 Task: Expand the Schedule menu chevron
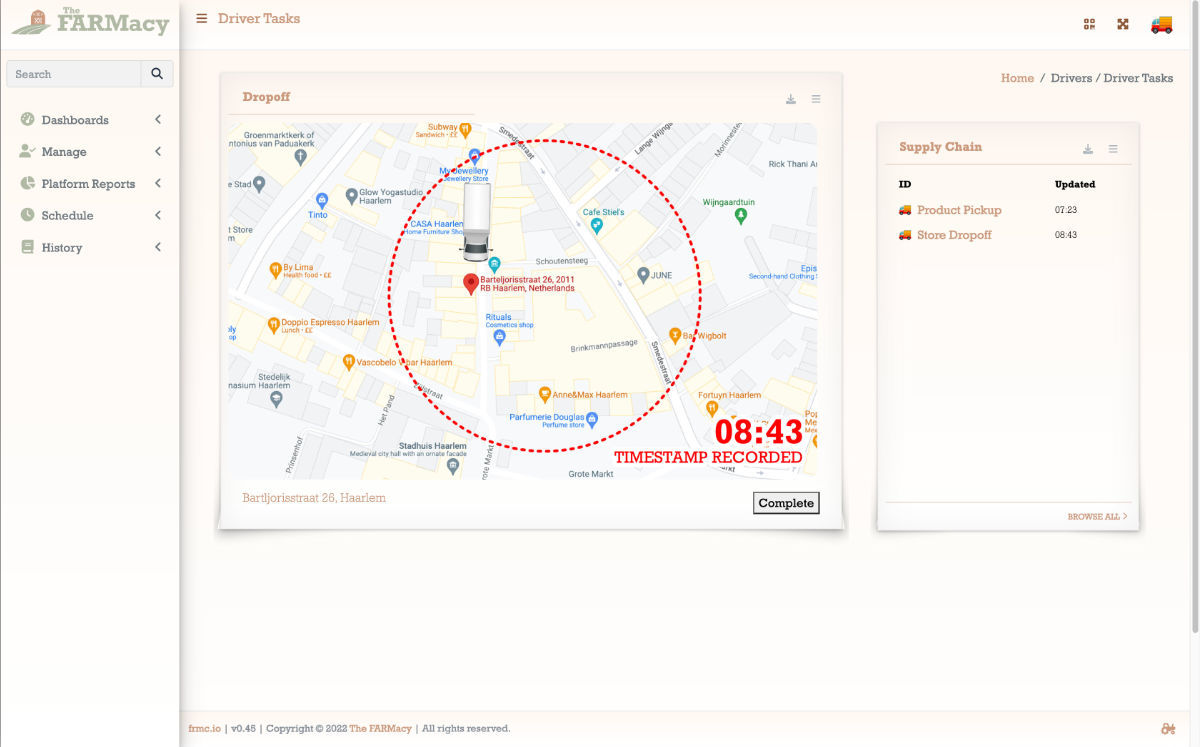[x=158, y=216]
